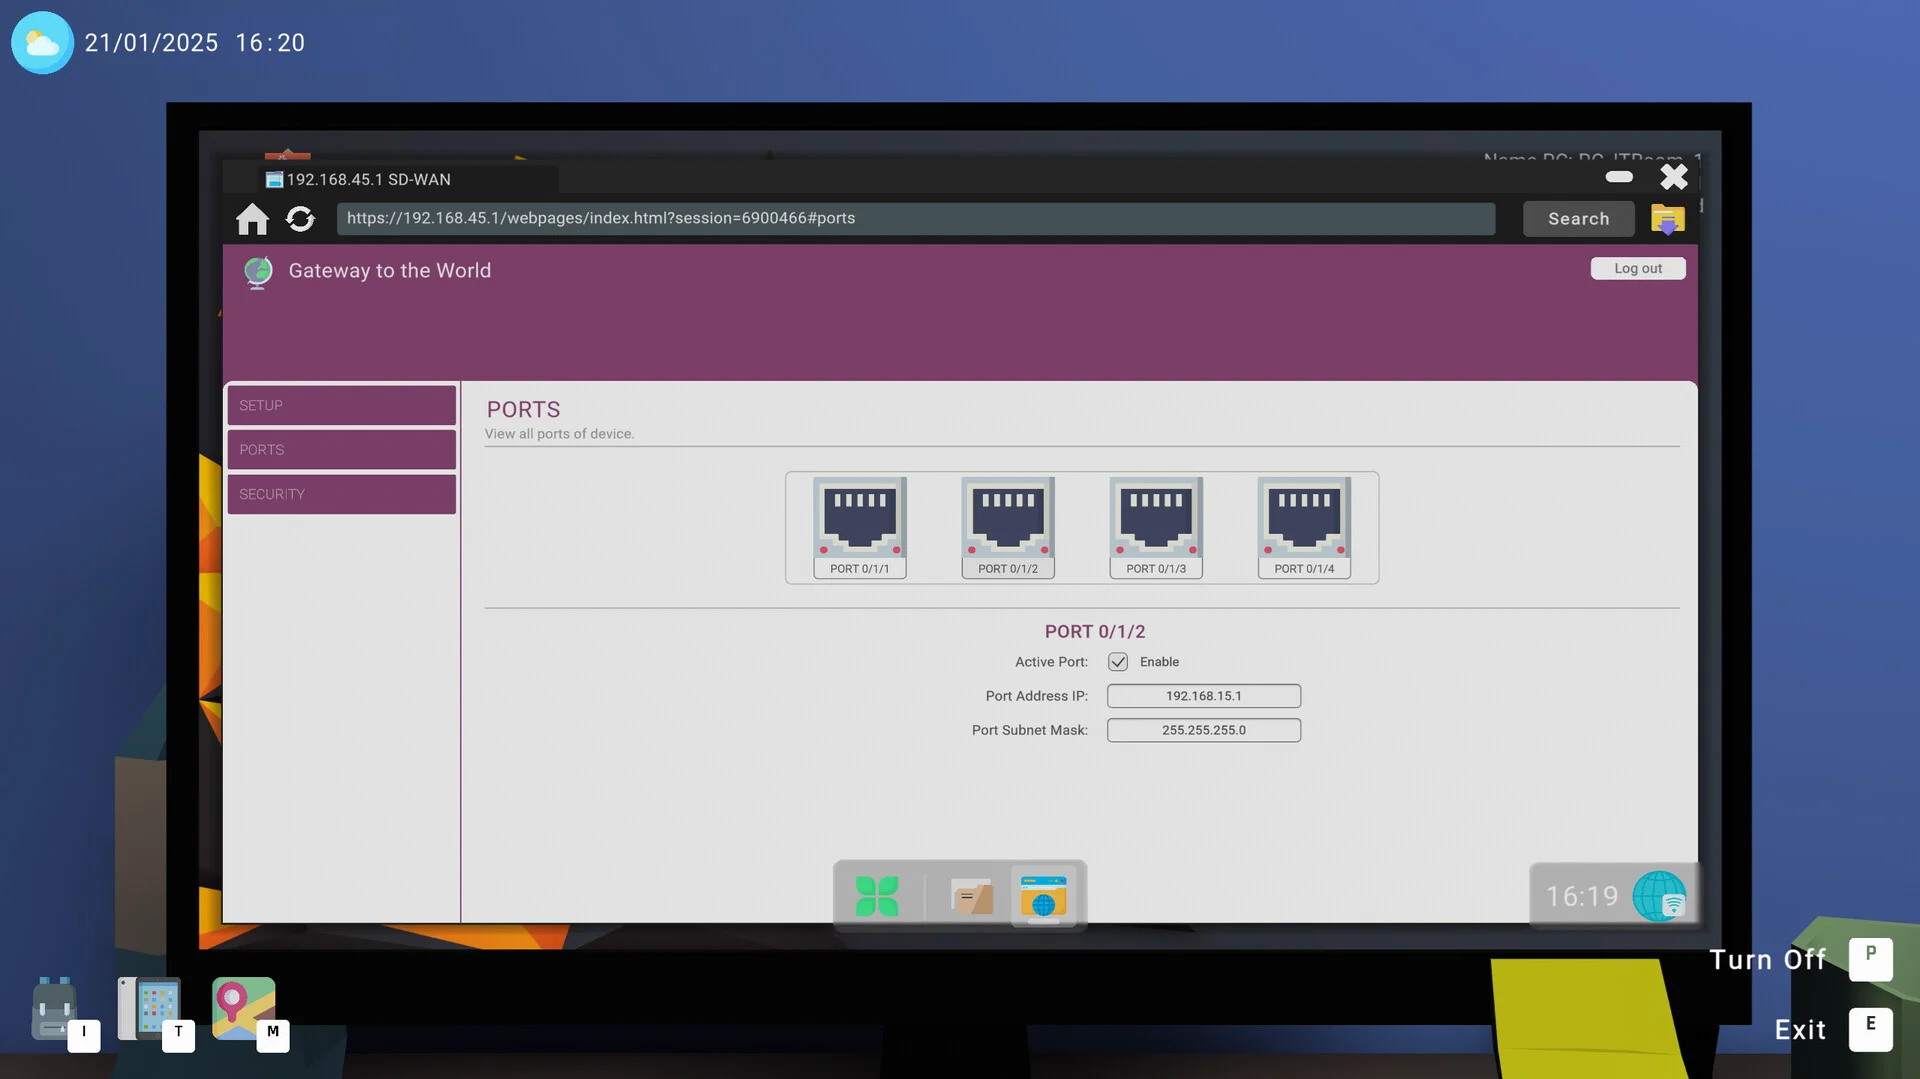Disable the Active Port Enable checkbox
The height and width of the screenshot is (1079, 1920).
[x=1117, y=661]
